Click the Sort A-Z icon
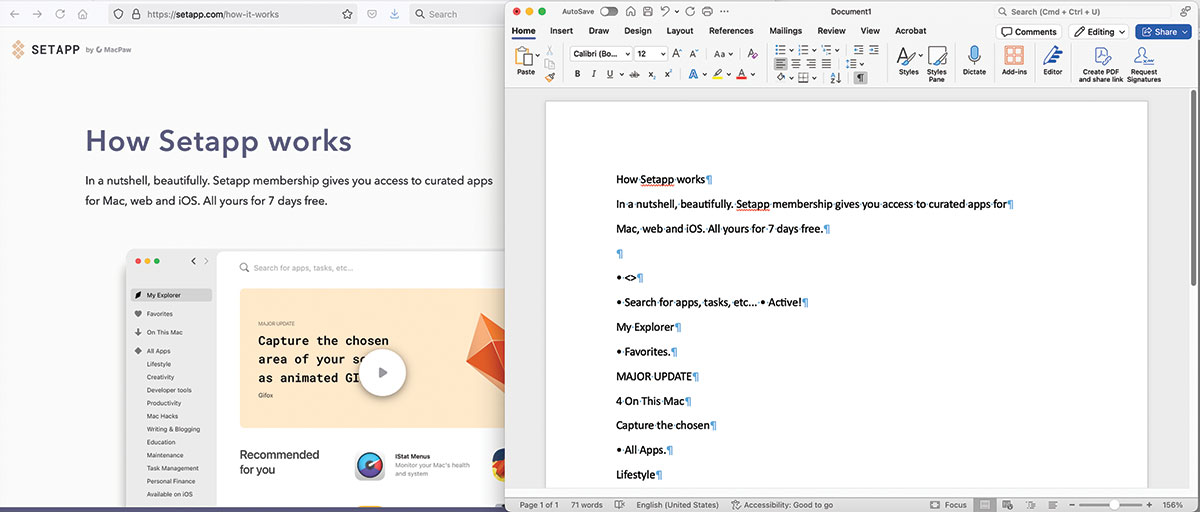Viewport: 1200px width, 512px height. pos(836,78)
